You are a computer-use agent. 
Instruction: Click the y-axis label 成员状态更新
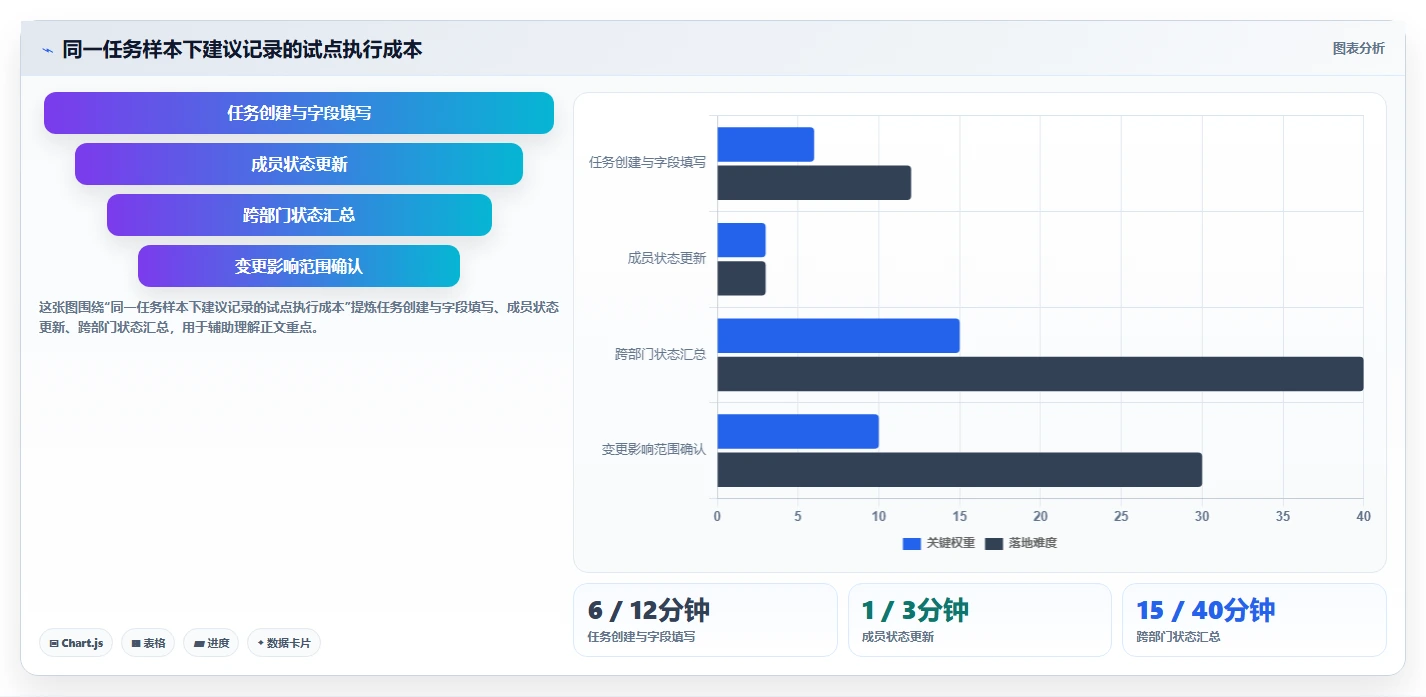click(667, 258)
